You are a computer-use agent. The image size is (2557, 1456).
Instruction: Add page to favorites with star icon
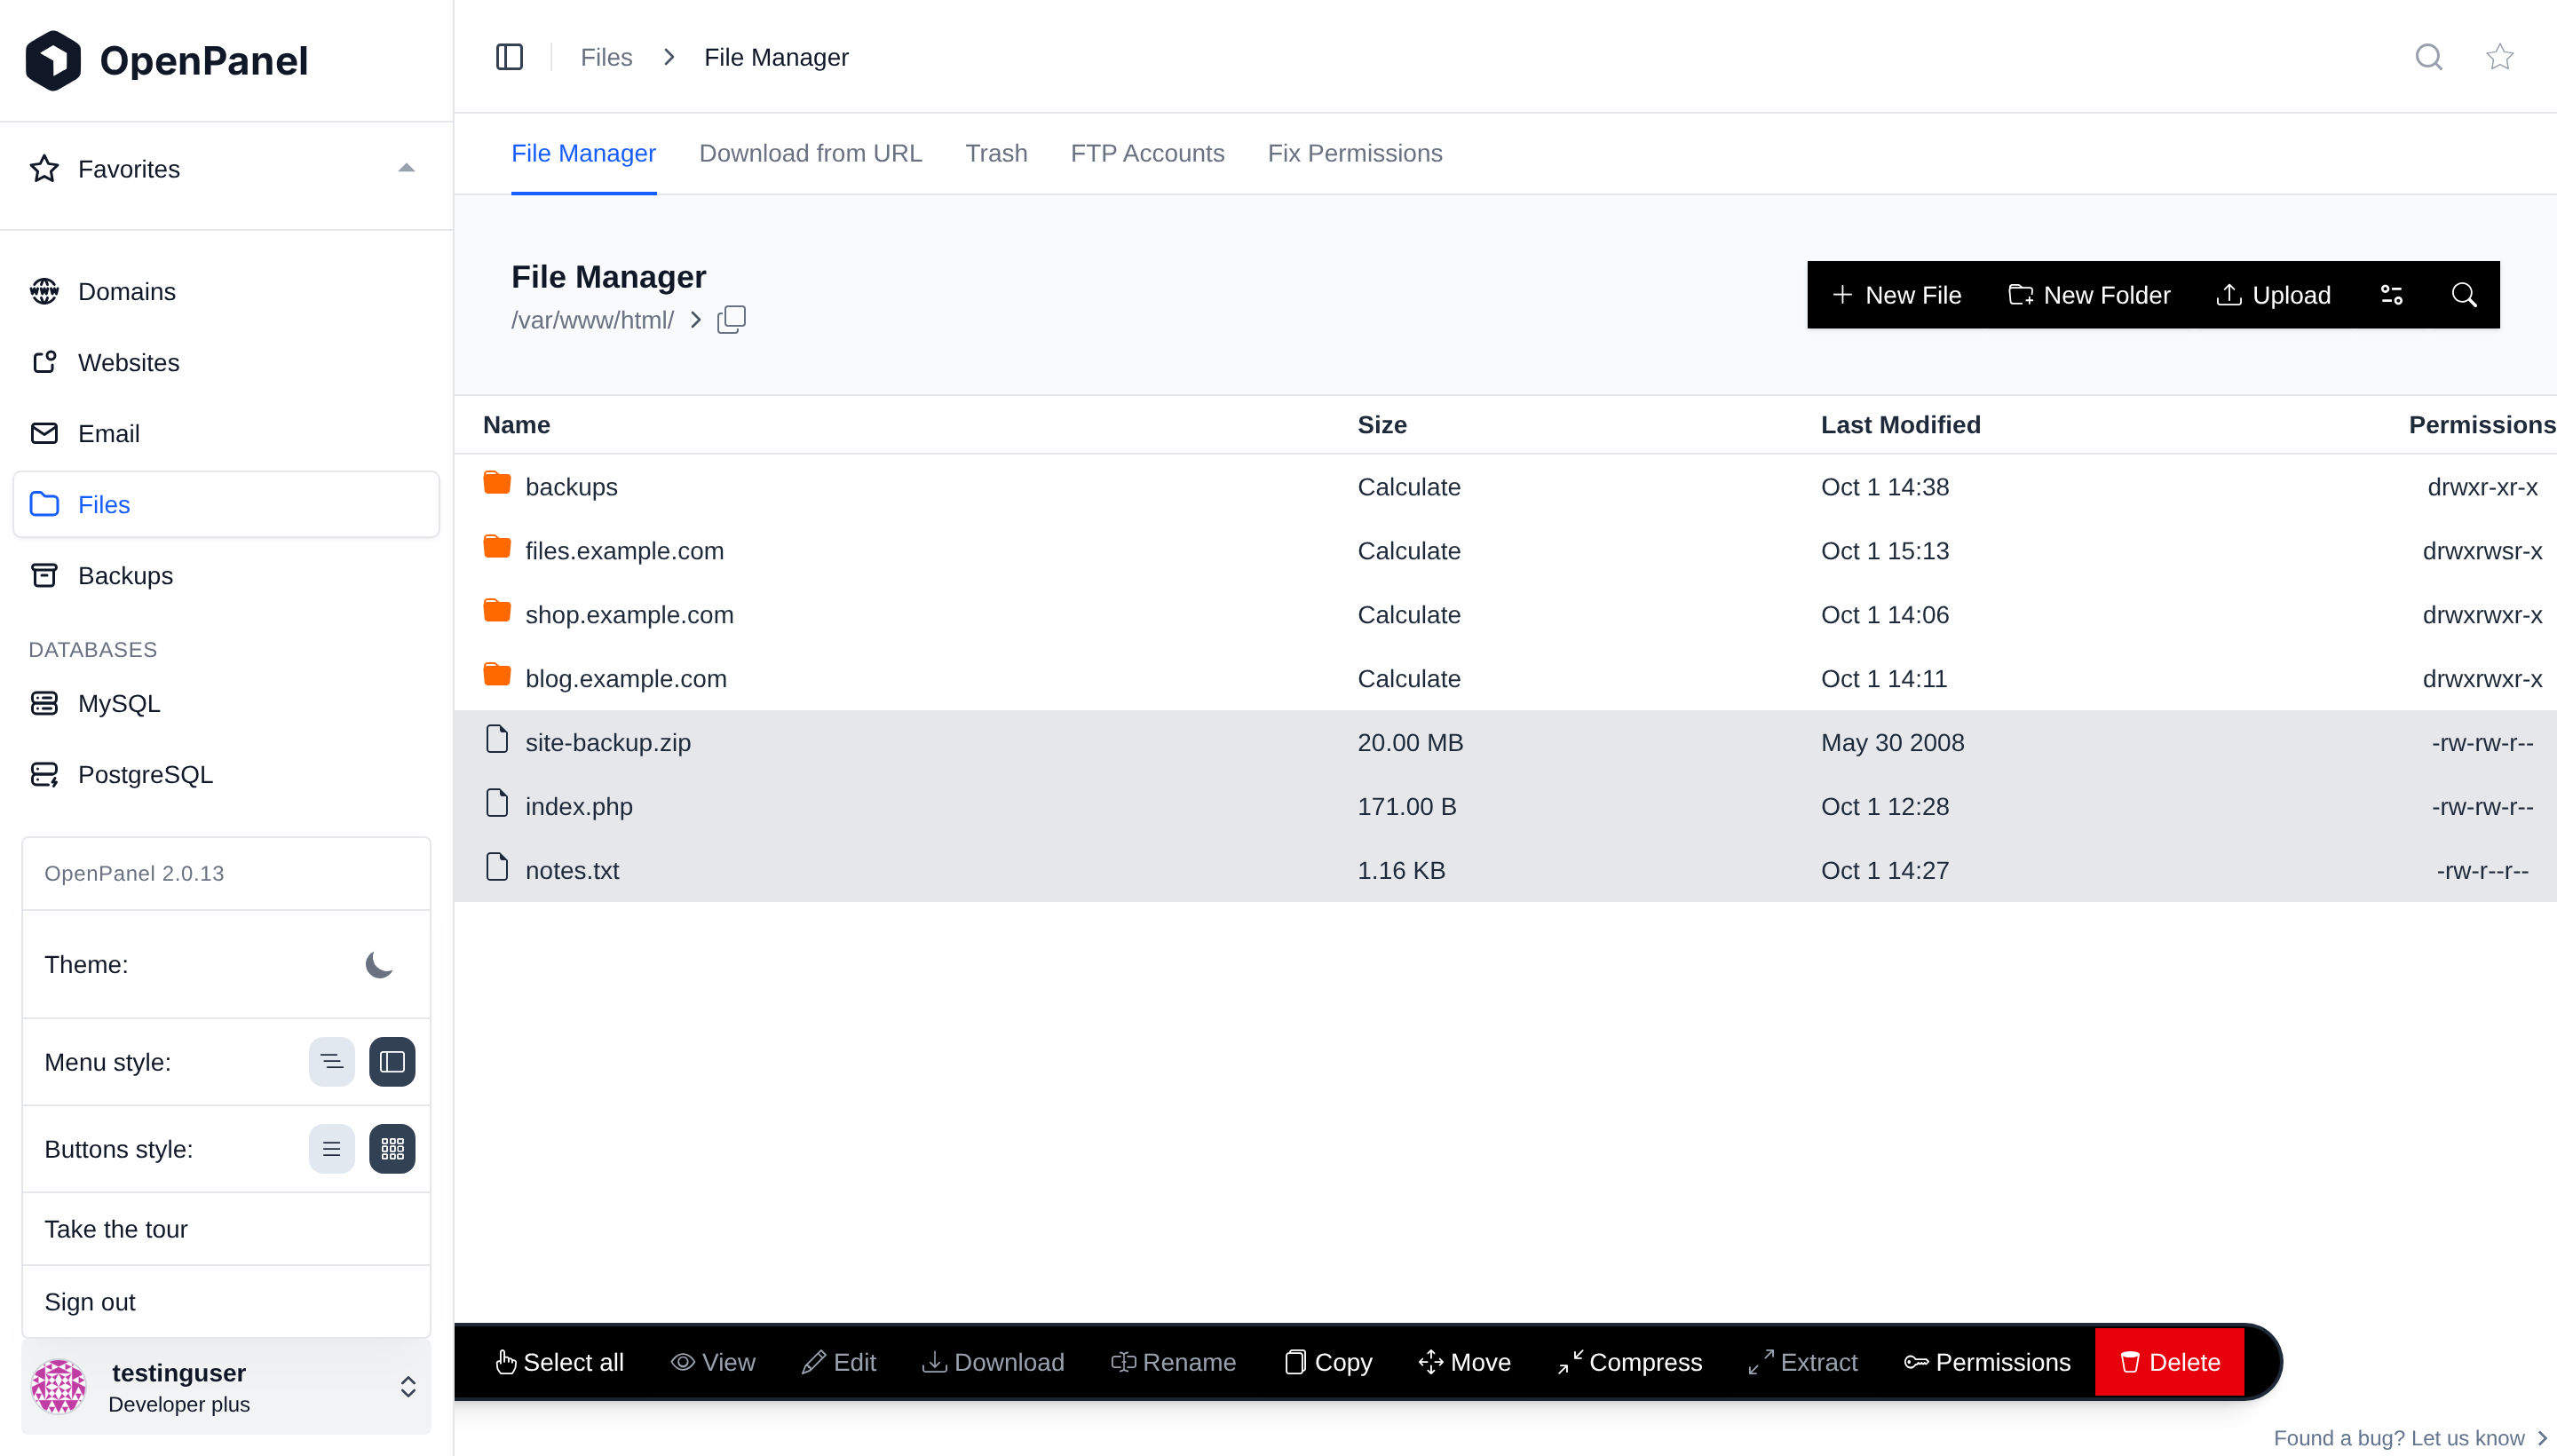2500,57
